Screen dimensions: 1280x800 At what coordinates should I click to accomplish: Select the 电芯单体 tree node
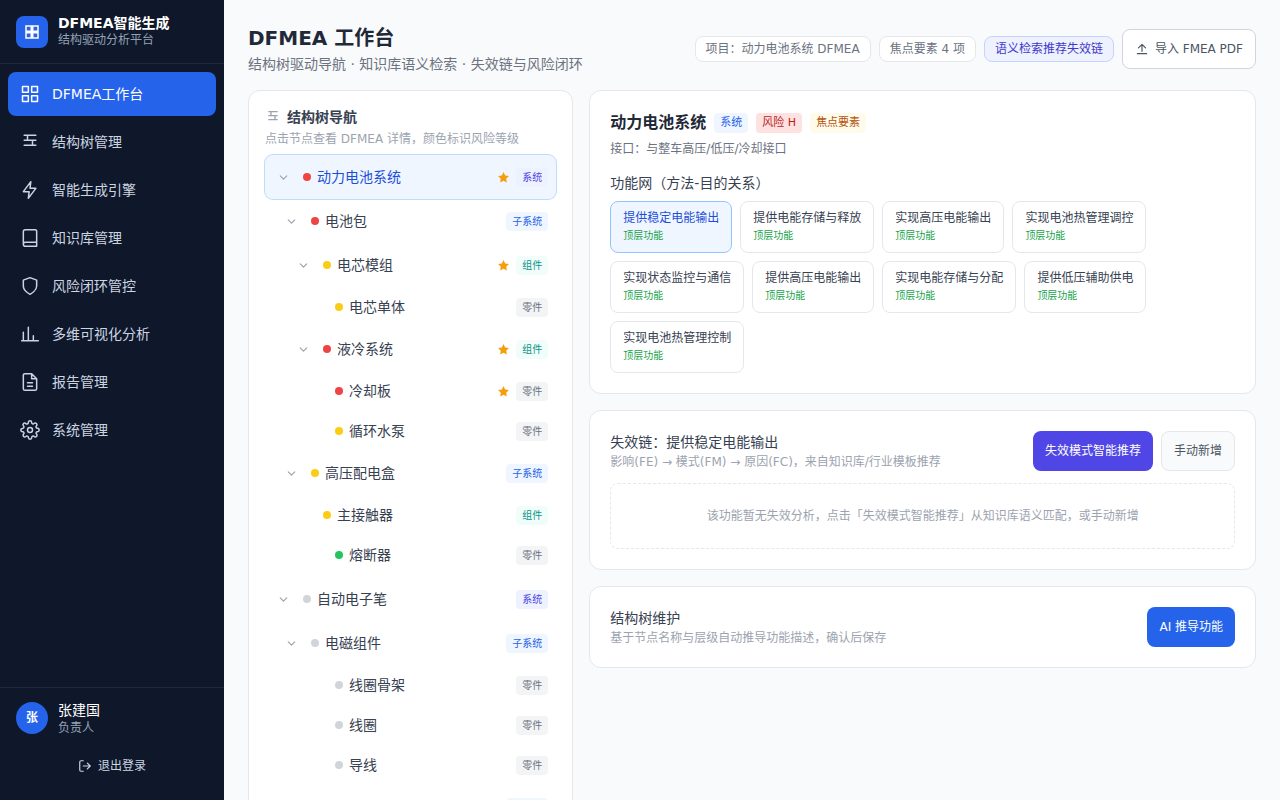click(410, 307)
